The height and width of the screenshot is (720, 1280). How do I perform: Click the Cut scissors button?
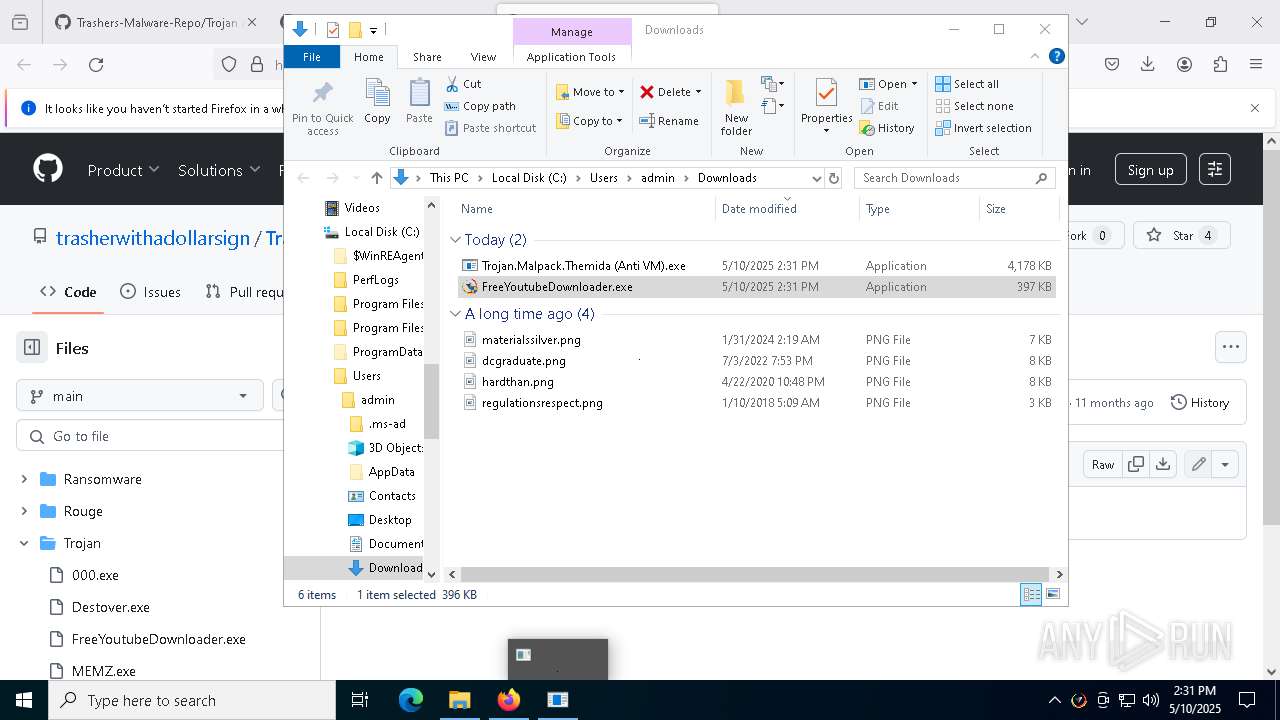pyautogui.click(x=463, y=84)
